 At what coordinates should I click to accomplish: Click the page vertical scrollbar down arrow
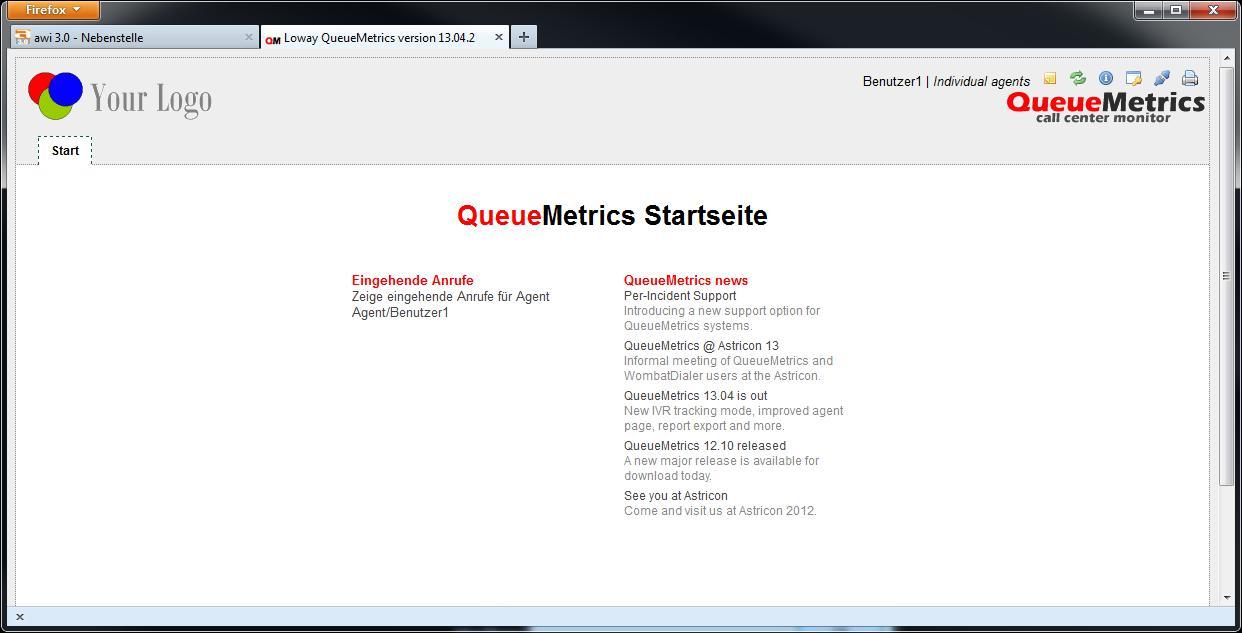pos(1227,597)
